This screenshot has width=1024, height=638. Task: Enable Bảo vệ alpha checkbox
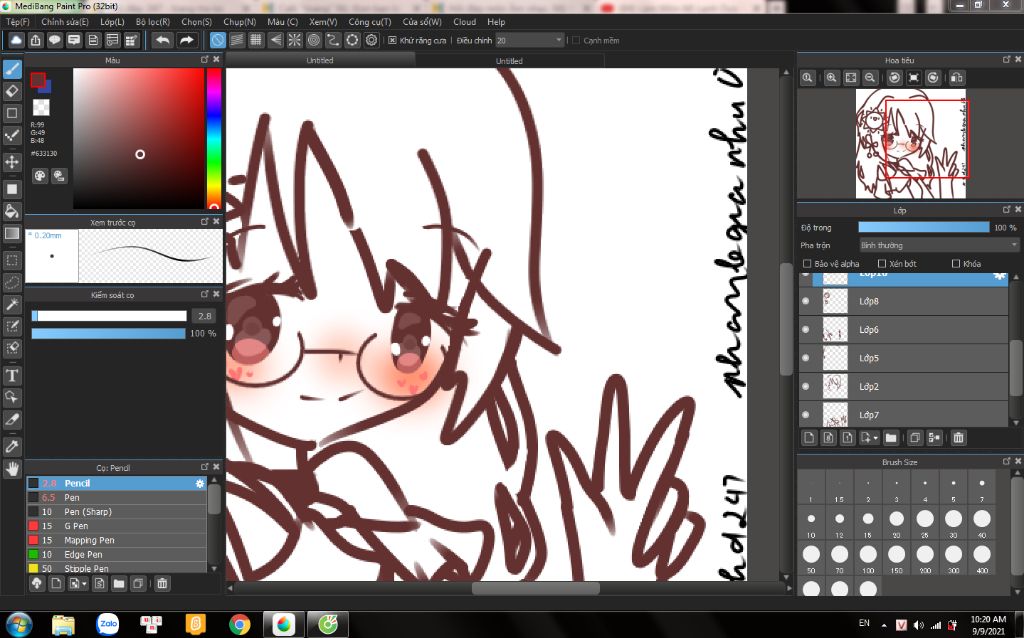pyautogui.click(x=807, y=264)
